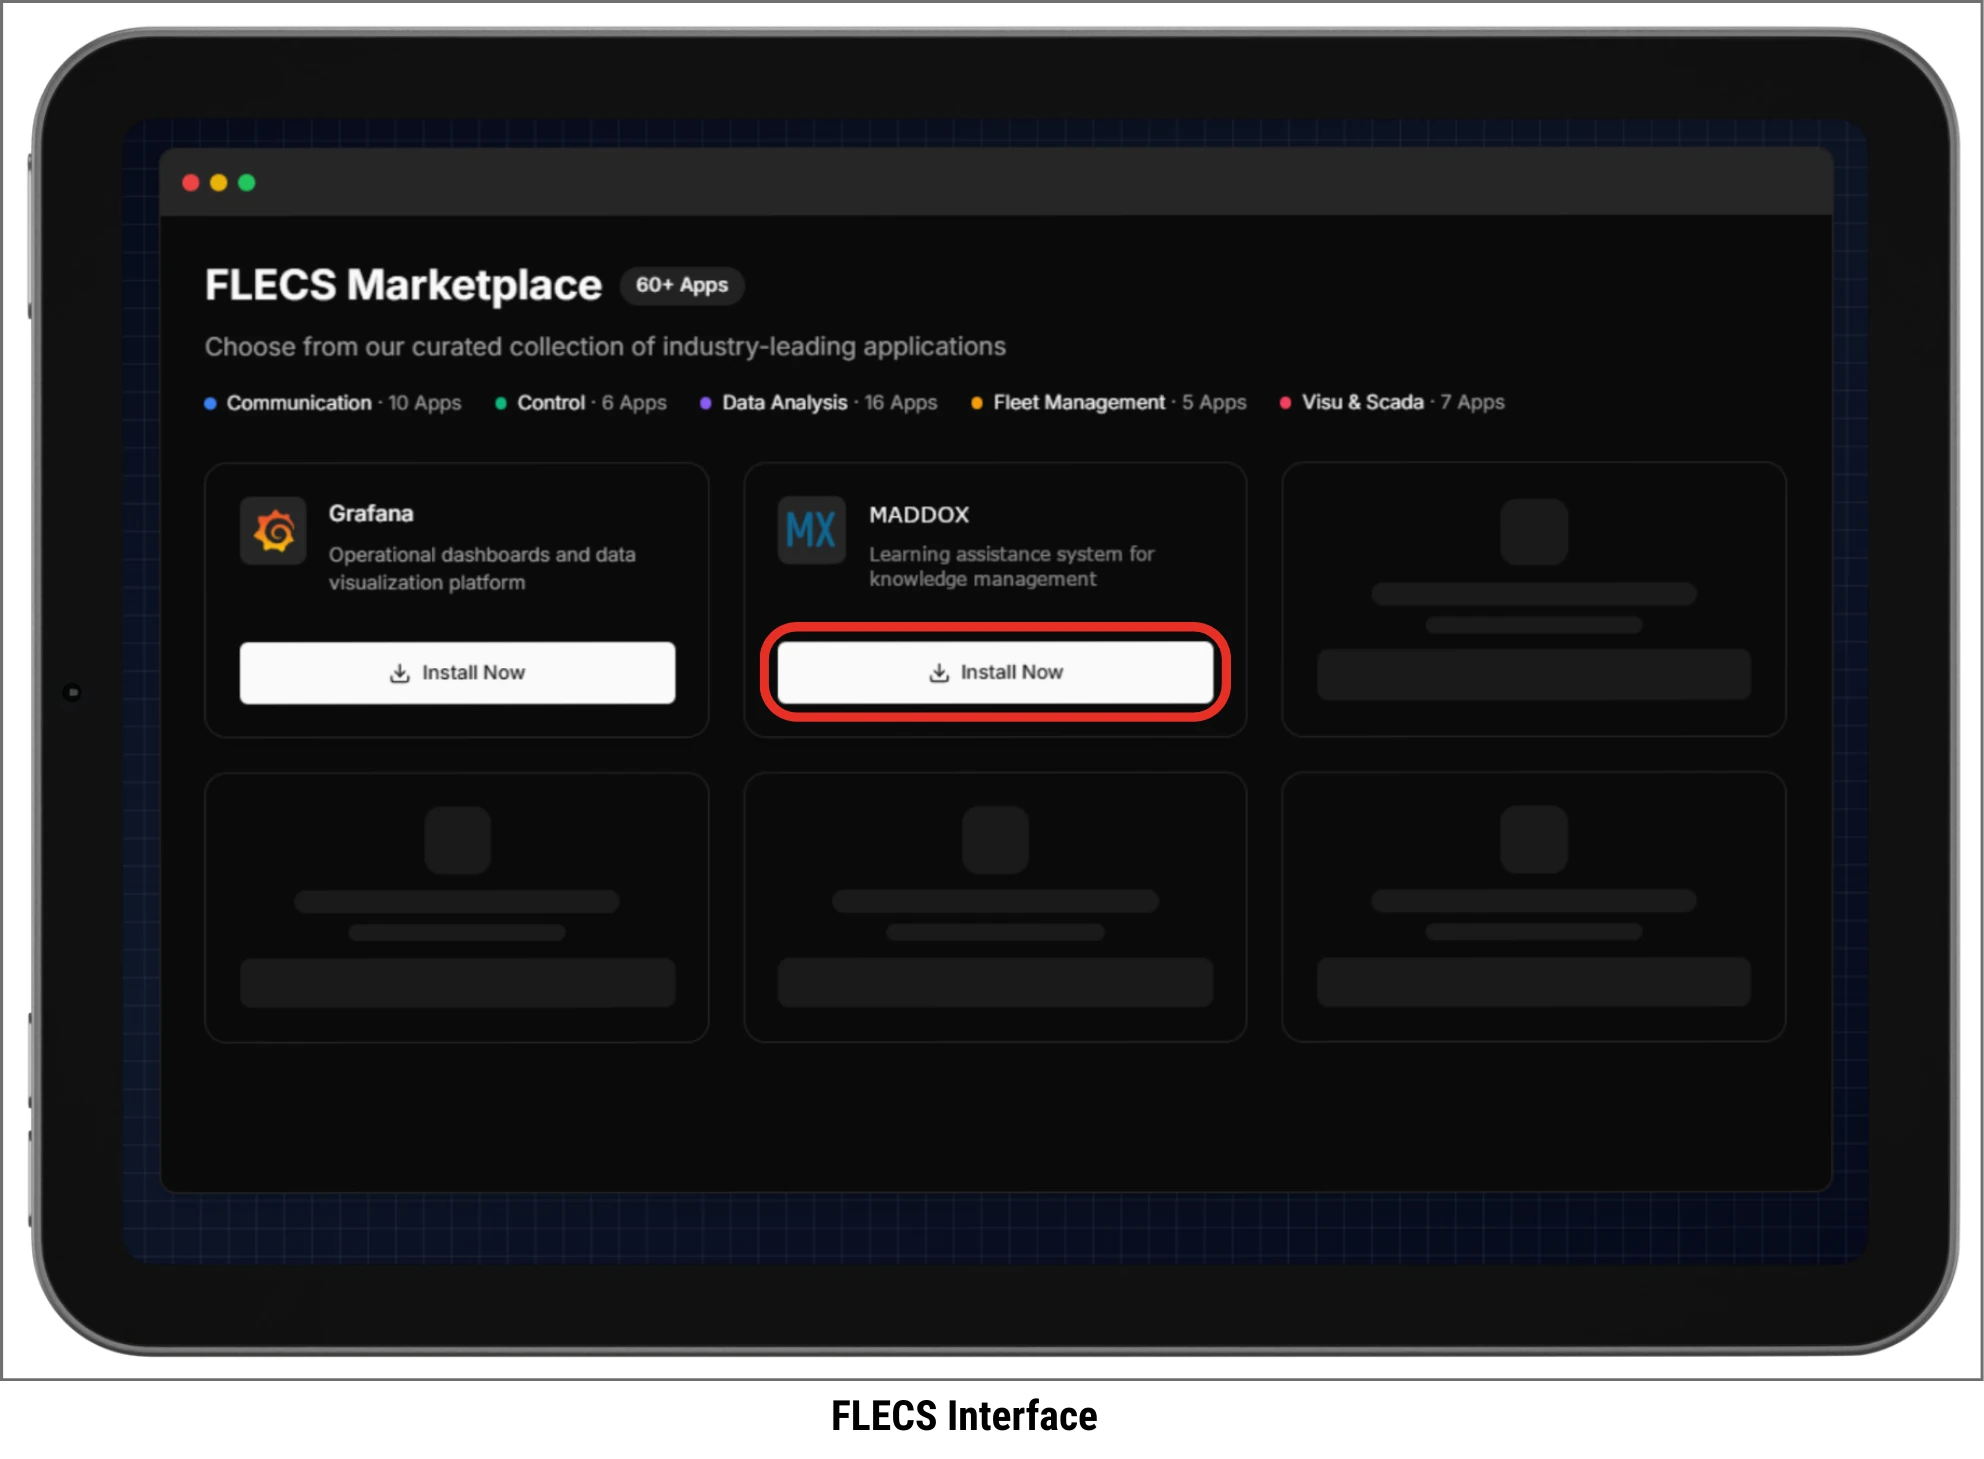1984x1459 pixels.
Task: Click the Grafana logo icon
Action: click(x=273, y=531)
